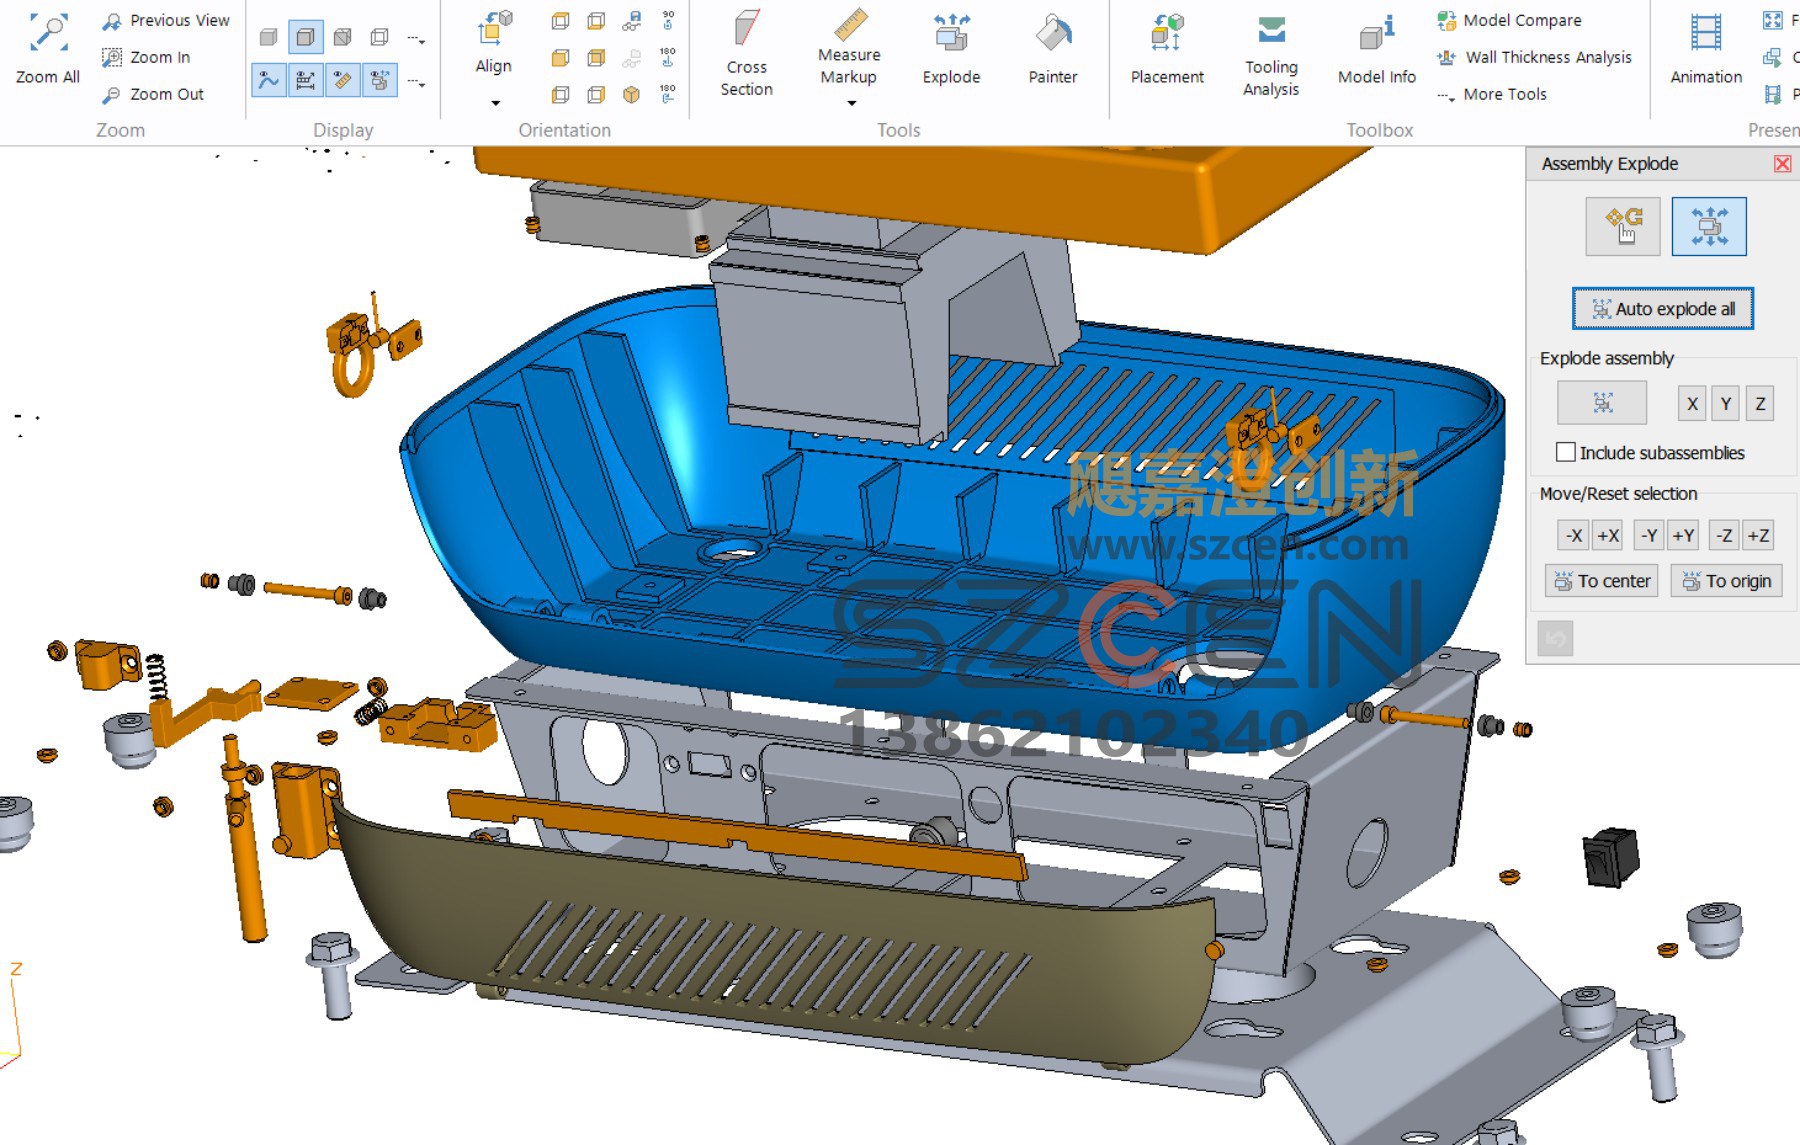
Task: Expand the Align dropdown arrow
Action: pos(495,102)
